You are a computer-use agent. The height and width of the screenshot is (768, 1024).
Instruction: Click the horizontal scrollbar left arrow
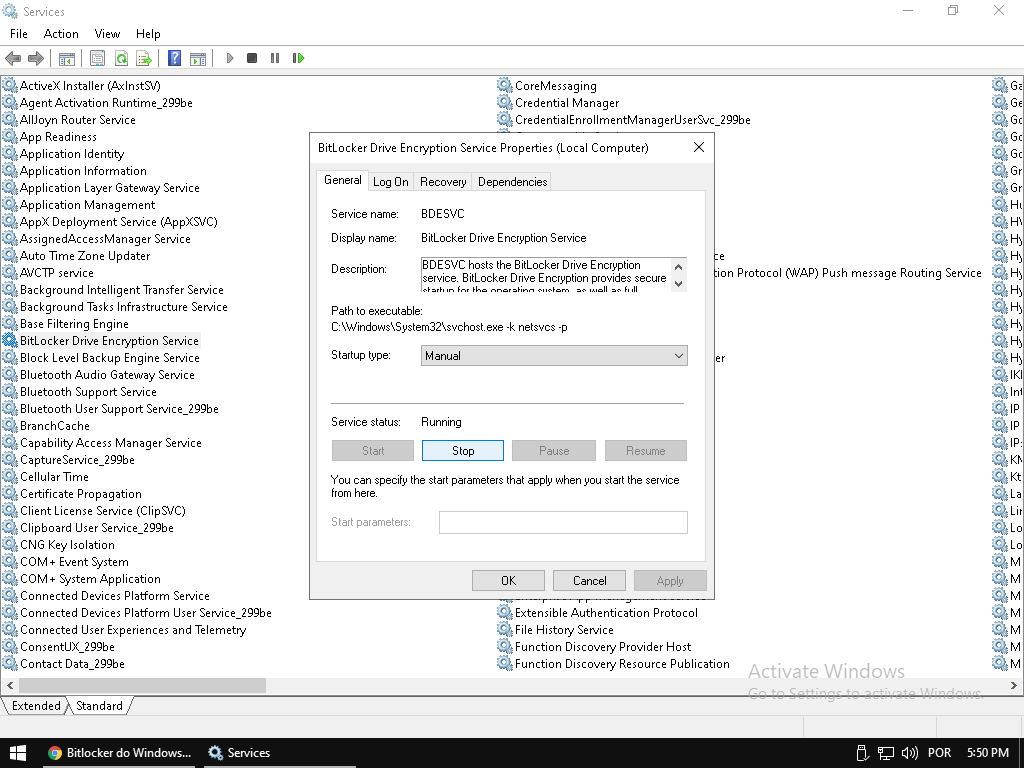[x=9, y=685]
